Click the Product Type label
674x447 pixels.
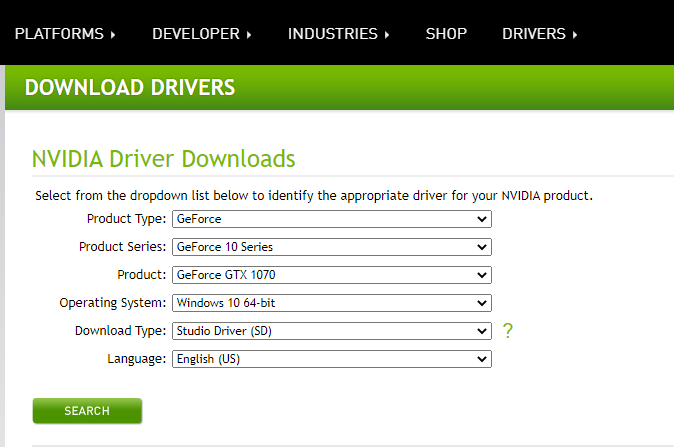pyautogui.click(x=126, y=219)
